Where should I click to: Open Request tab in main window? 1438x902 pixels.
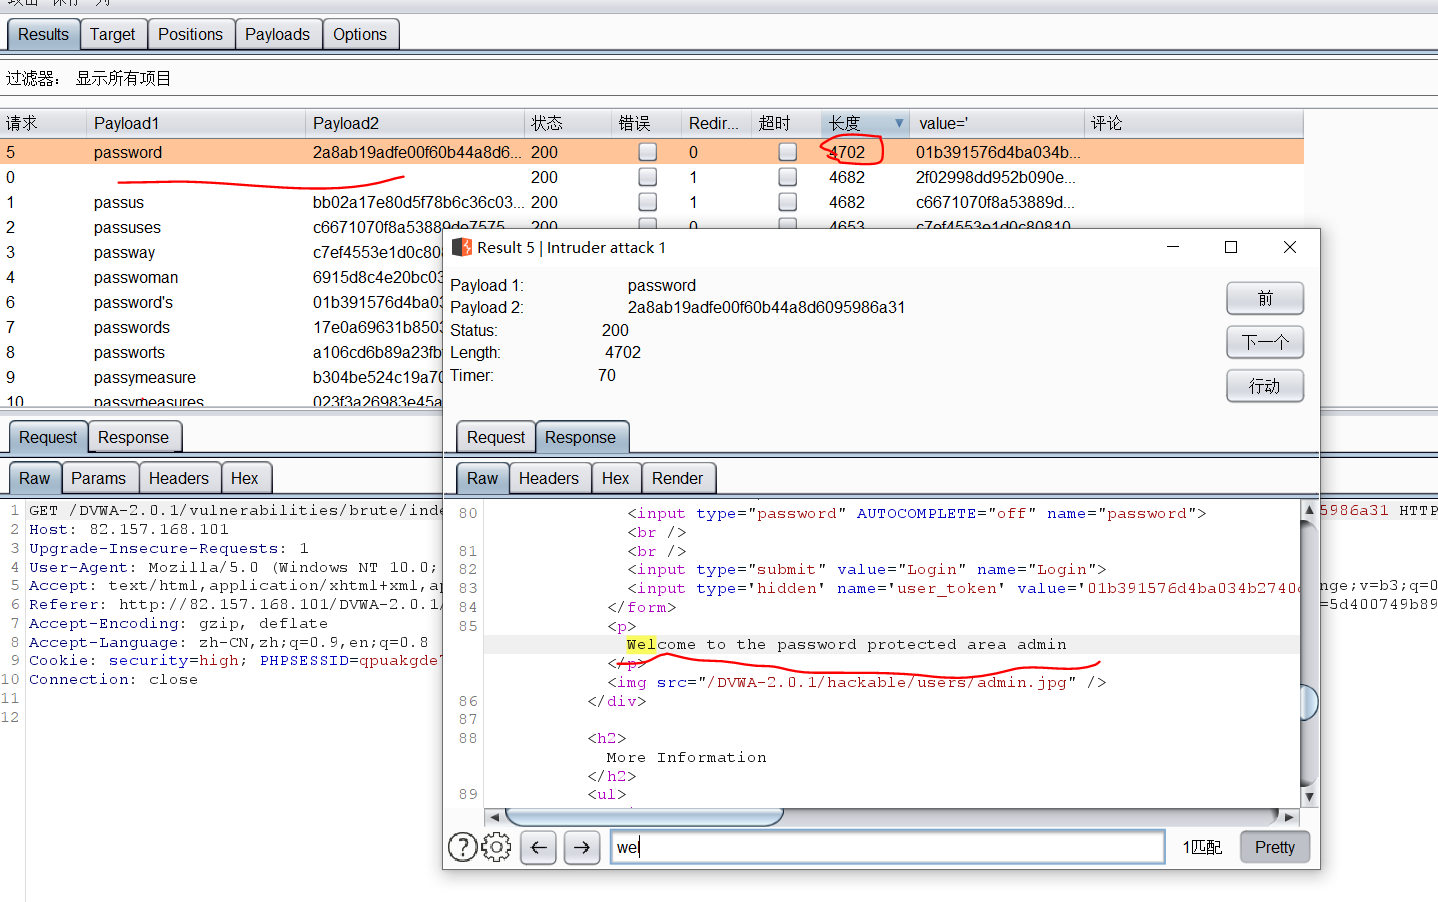(47, 437)
